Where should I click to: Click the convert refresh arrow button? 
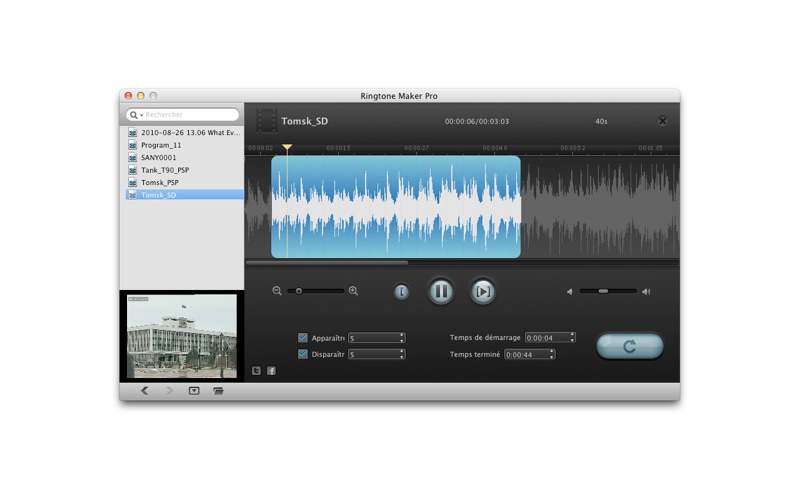pos(630,346)
